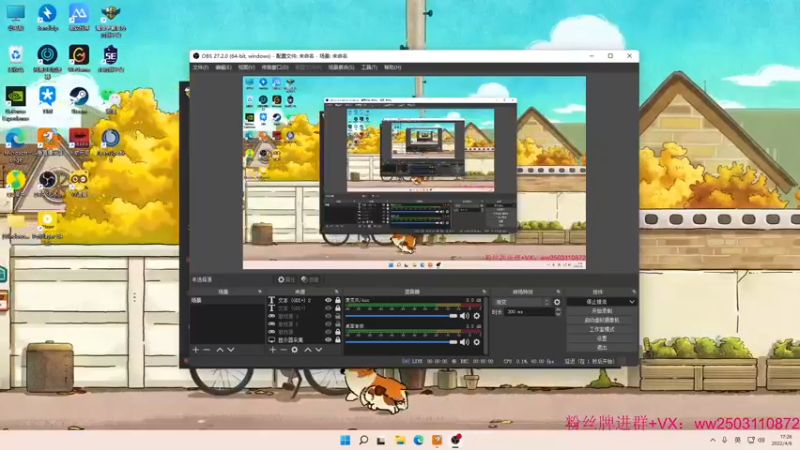Open the OBS Studio desktop shortcut
Viewport: 800px width, 450px height.
pos(47,184)
